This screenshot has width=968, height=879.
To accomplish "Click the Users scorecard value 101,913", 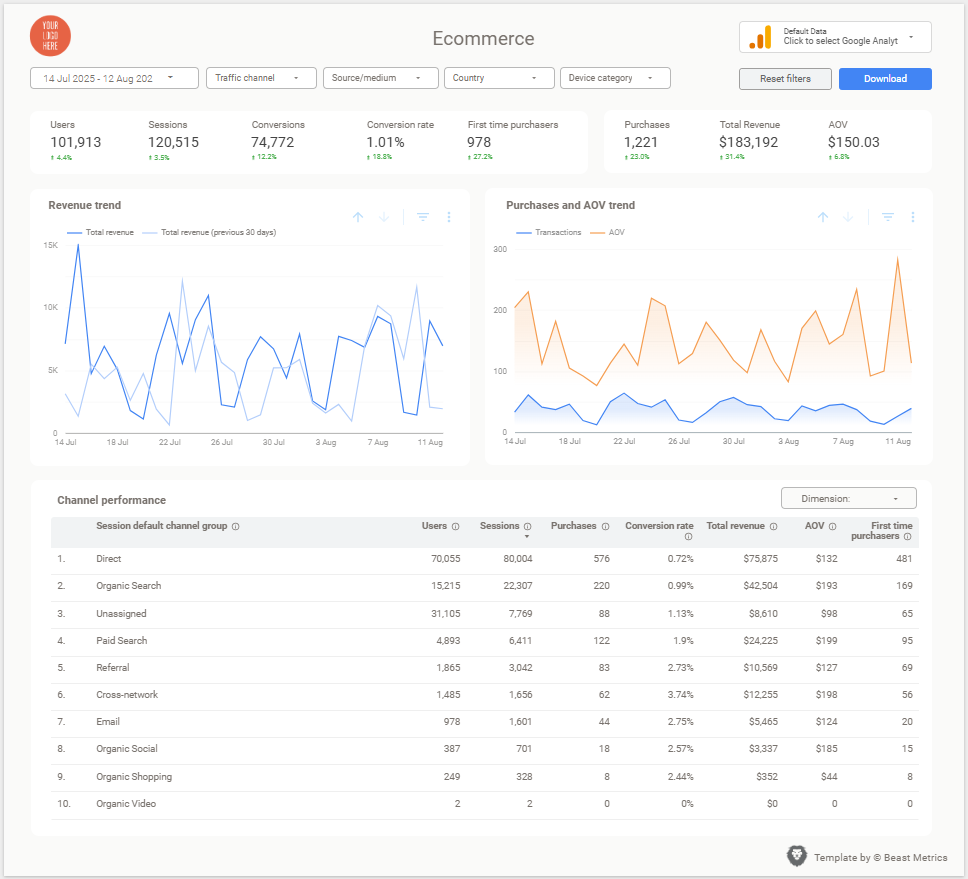I will coord(75,143).
